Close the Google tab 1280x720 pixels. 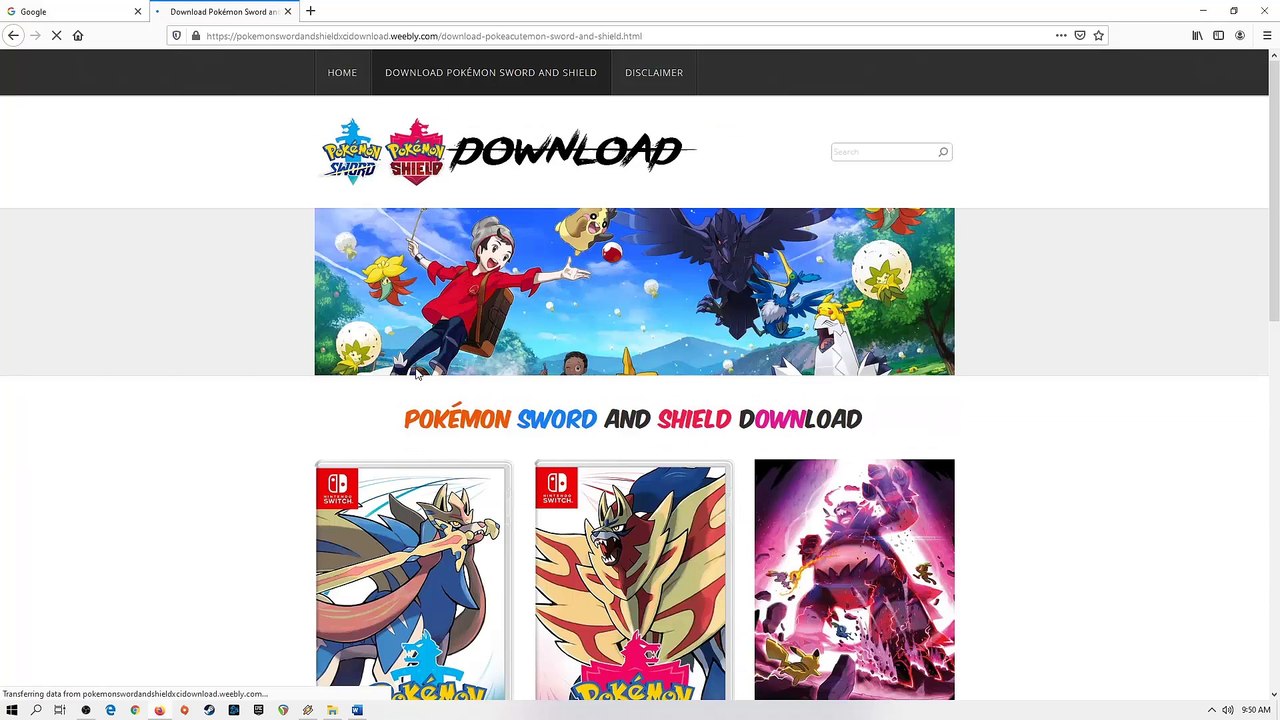(138, 12)
